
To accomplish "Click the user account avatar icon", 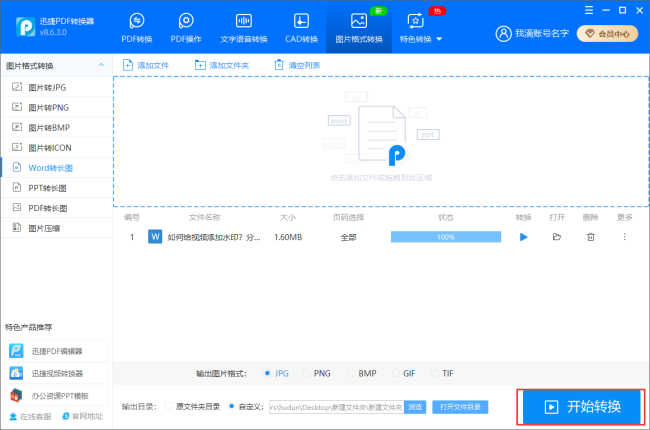I will [503, 34].
